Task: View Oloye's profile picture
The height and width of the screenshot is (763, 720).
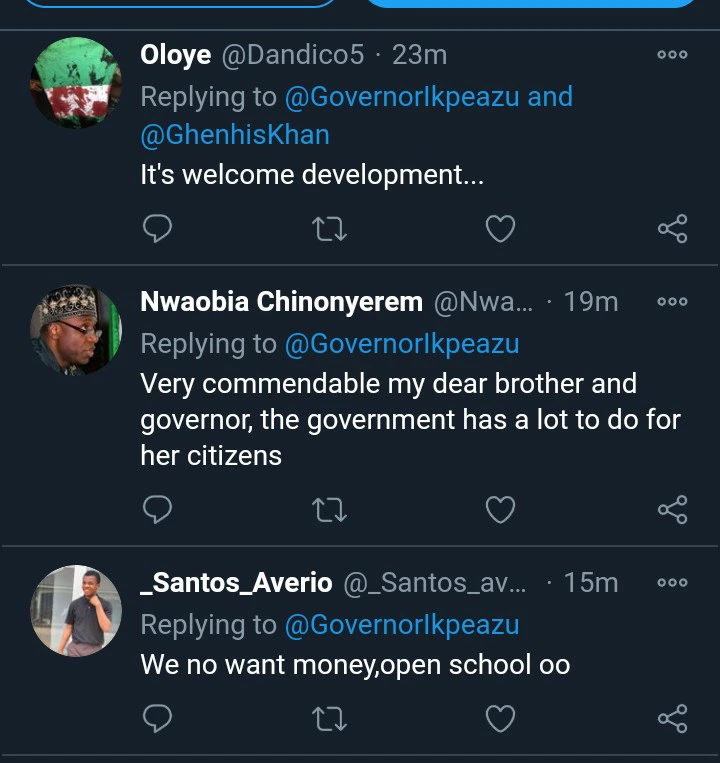Action: 76,83
